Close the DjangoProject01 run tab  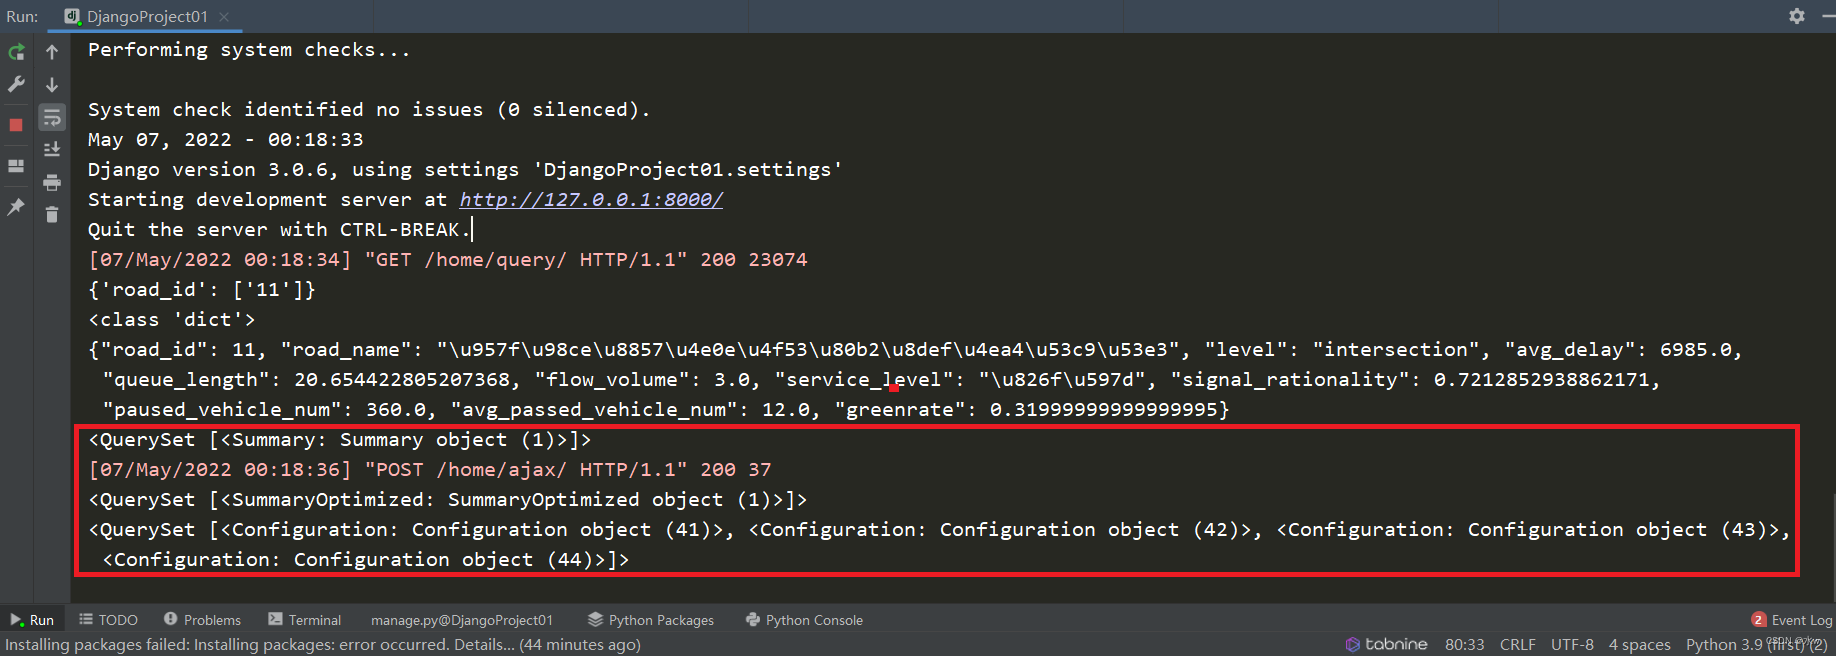coord(224,17)
